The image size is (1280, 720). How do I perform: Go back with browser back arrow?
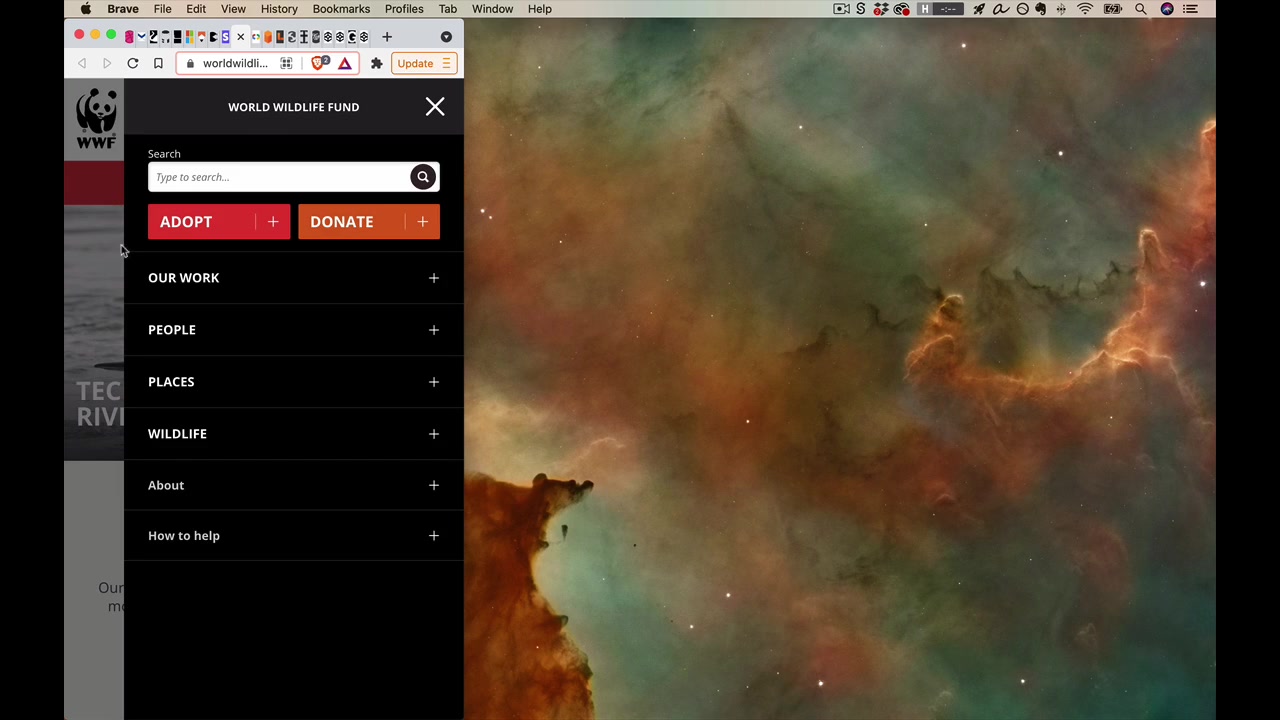(82, 63)
